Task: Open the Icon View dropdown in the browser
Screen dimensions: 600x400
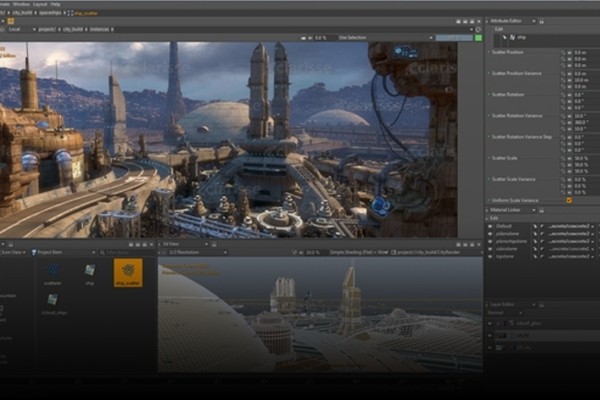Action: [13, 252]
